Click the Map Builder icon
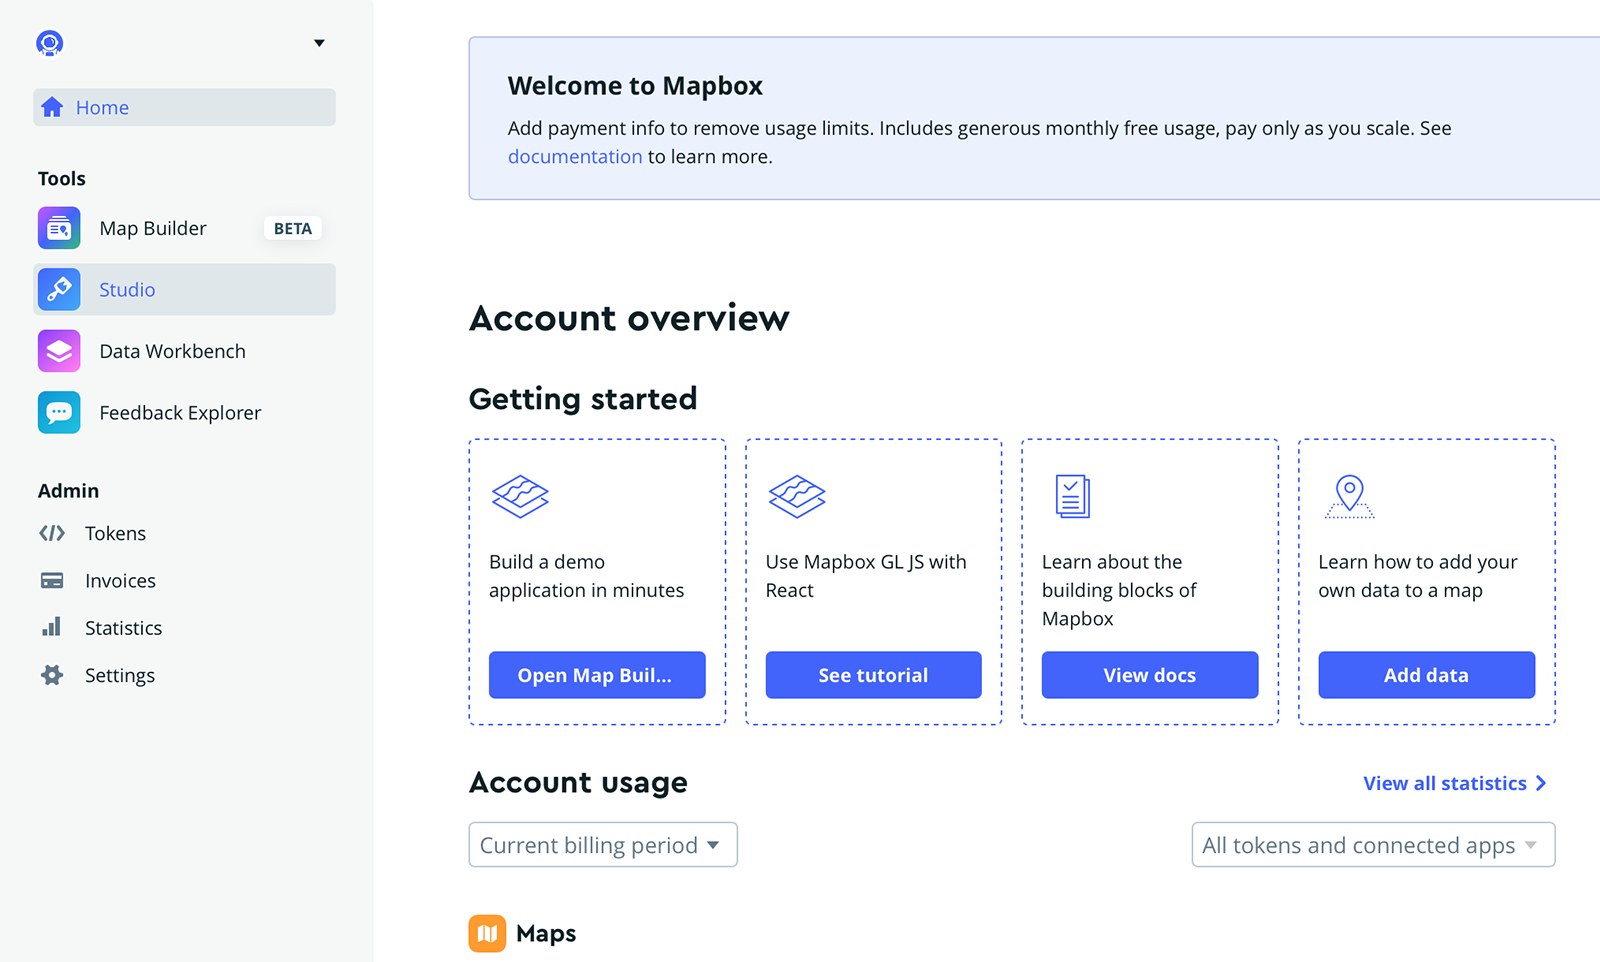 59,228
